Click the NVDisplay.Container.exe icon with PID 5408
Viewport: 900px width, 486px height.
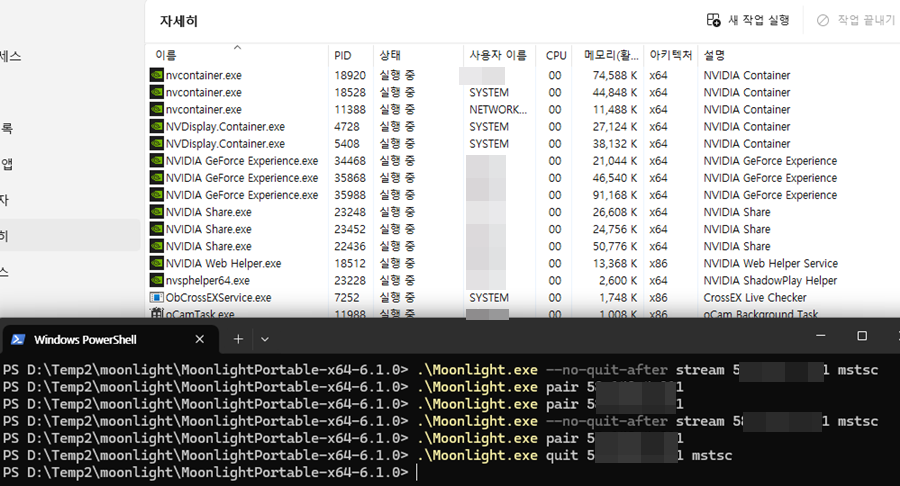(157, 144)
